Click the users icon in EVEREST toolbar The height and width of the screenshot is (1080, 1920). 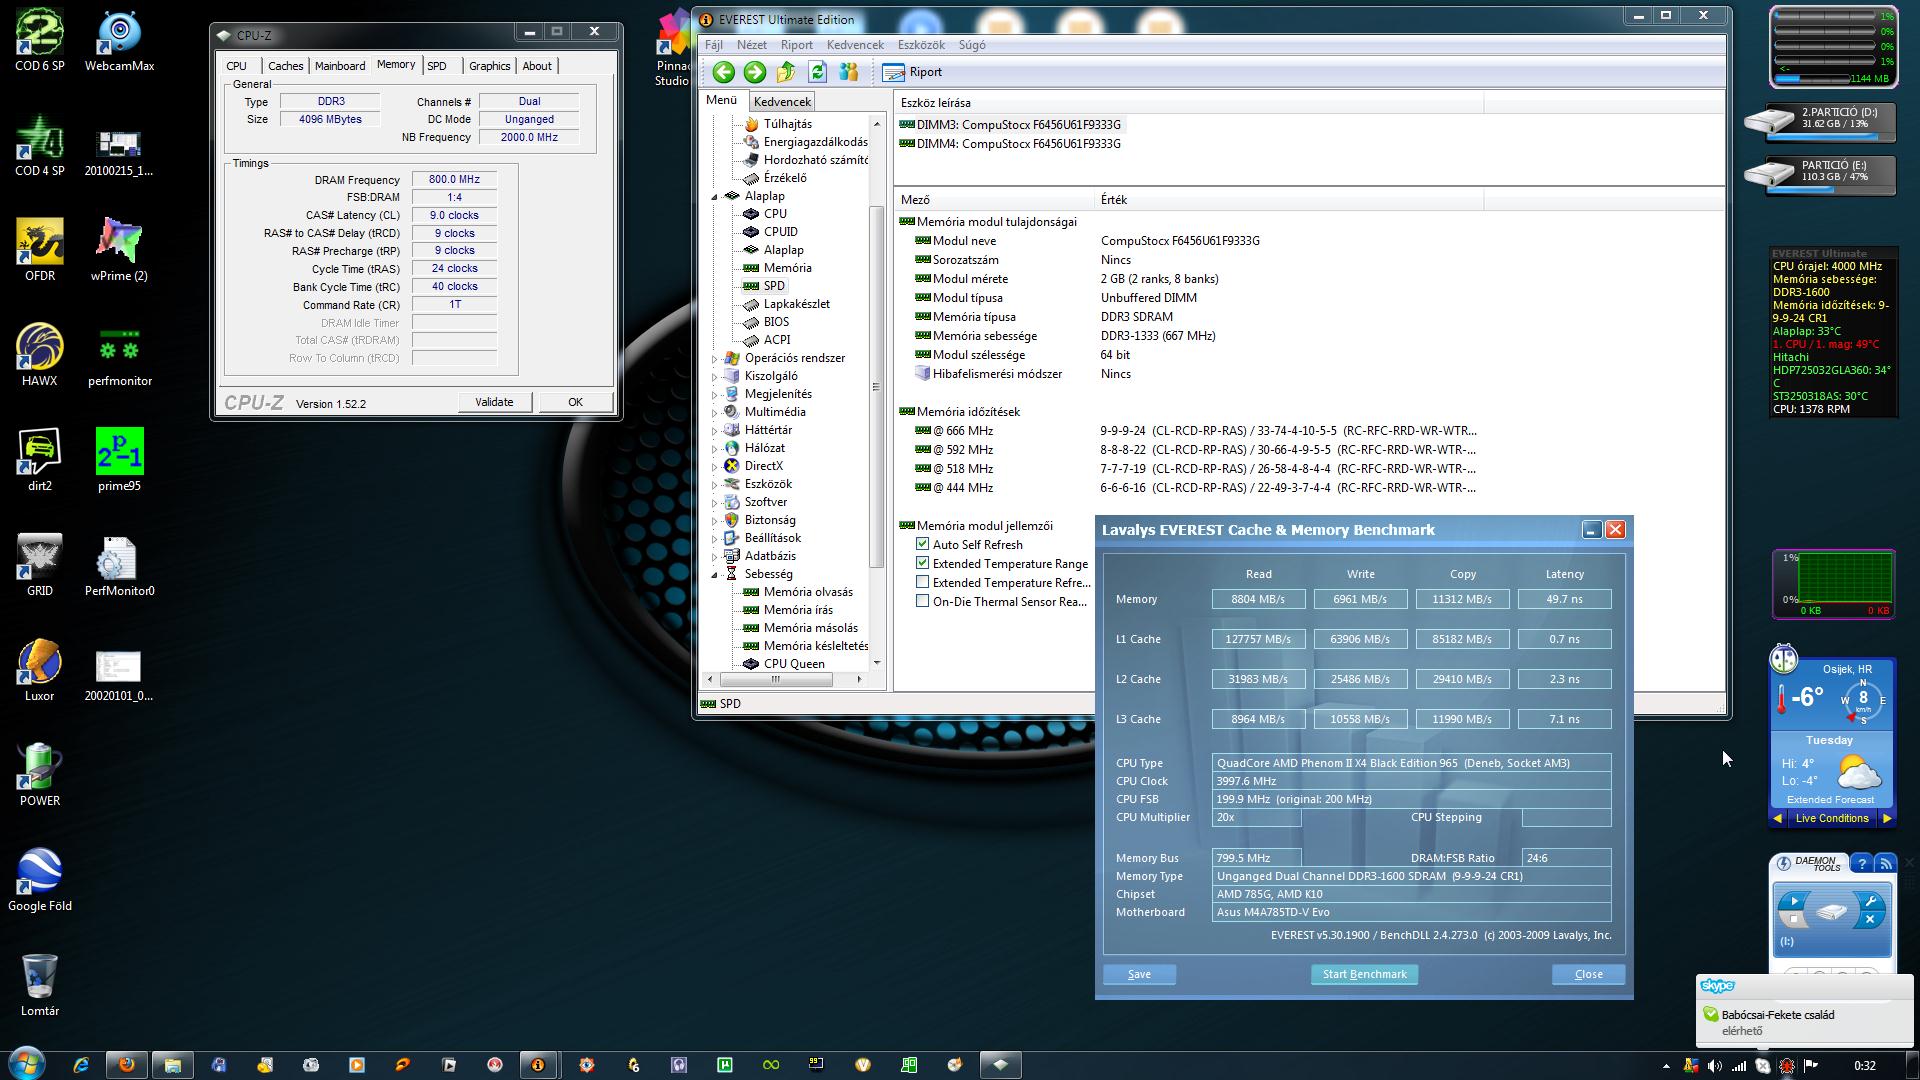tap(849, 72)
